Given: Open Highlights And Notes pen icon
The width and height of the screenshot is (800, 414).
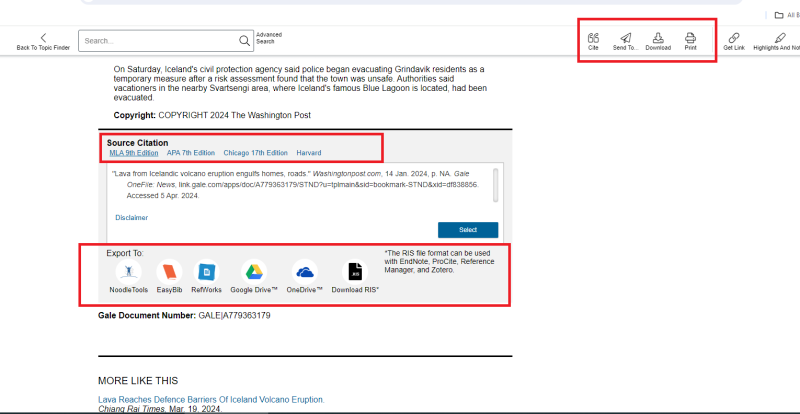Looking at the screenshot, I should (x=779, y=38).
